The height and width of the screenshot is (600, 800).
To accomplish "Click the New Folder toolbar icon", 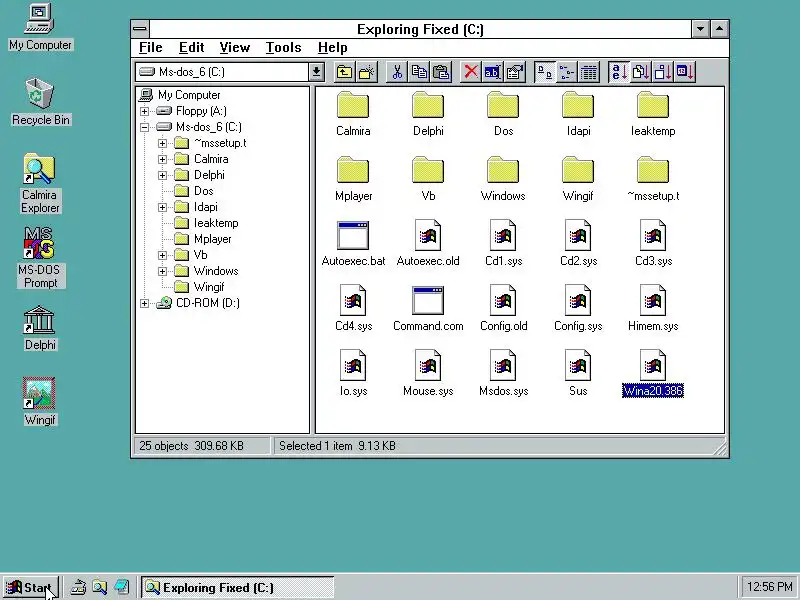I will pyautogui.click(x=366, y=72).
